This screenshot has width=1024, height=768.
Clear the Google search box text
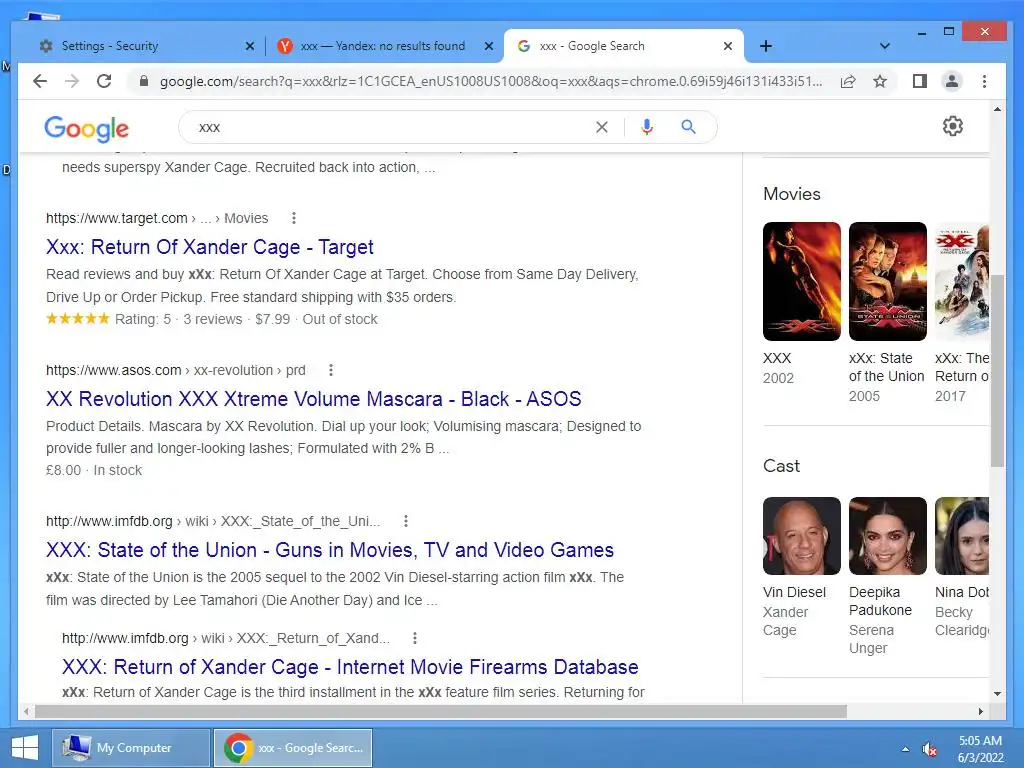[x=601, y=127]
